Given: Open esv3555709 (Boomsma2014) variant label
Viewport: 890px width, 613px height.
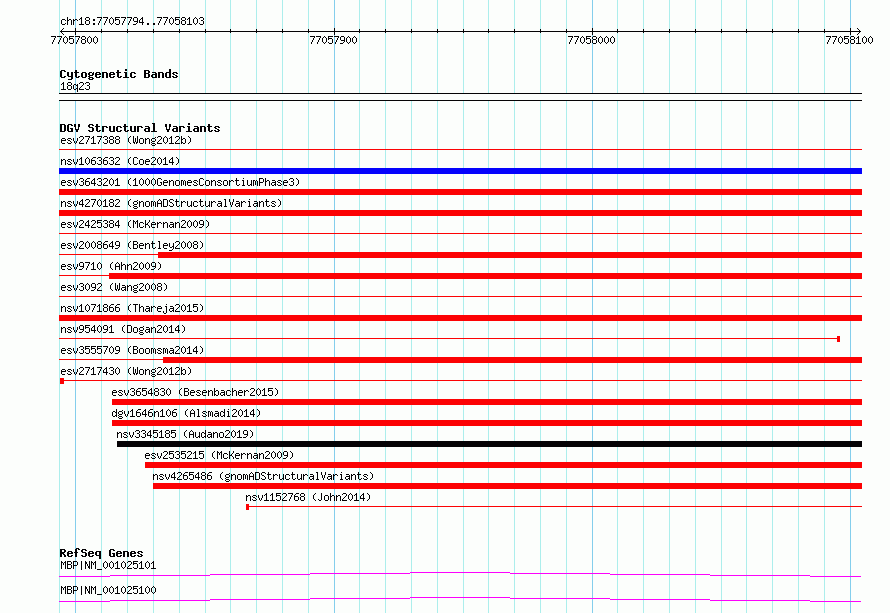Looking at the screenshot, I should tap(132, 350).
